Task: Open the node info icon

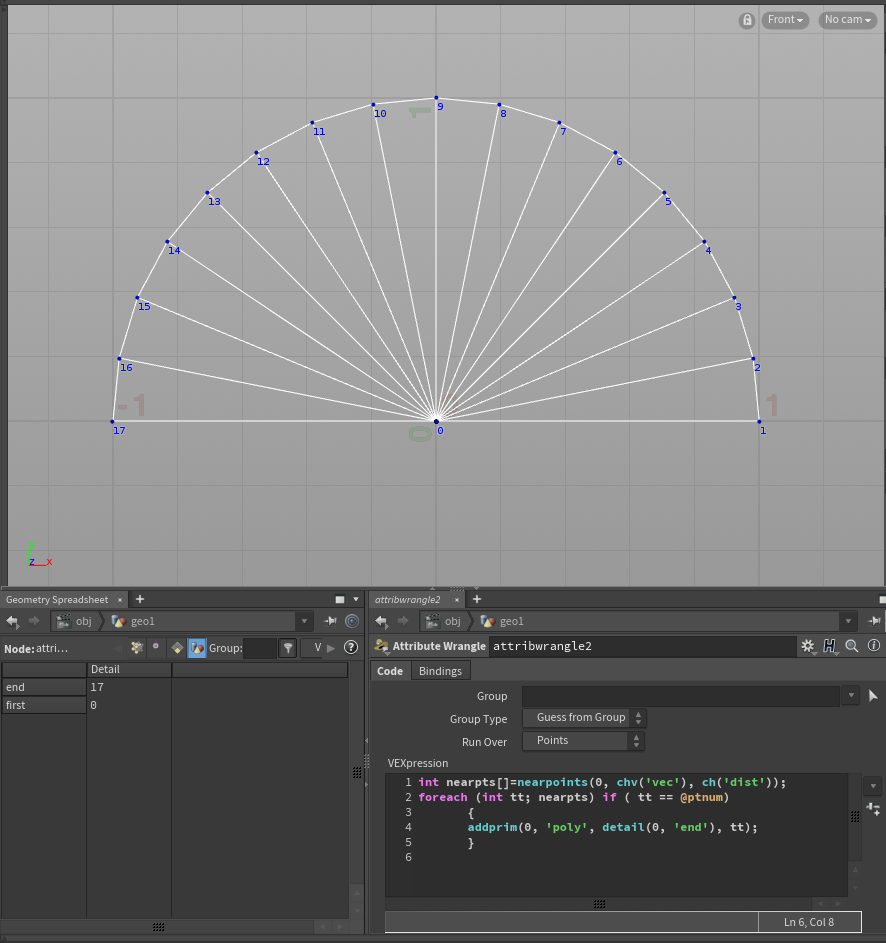Action: [874, 647]
